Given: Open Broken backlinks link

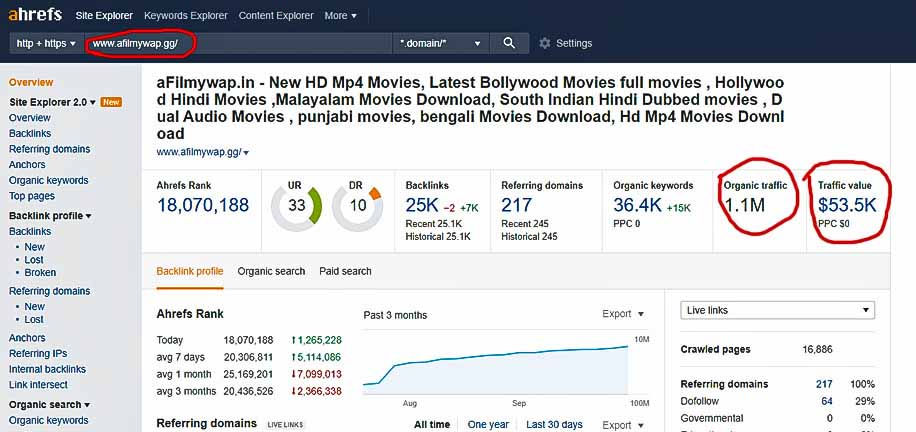Looking at the screenshot, I should click(40, 272).
